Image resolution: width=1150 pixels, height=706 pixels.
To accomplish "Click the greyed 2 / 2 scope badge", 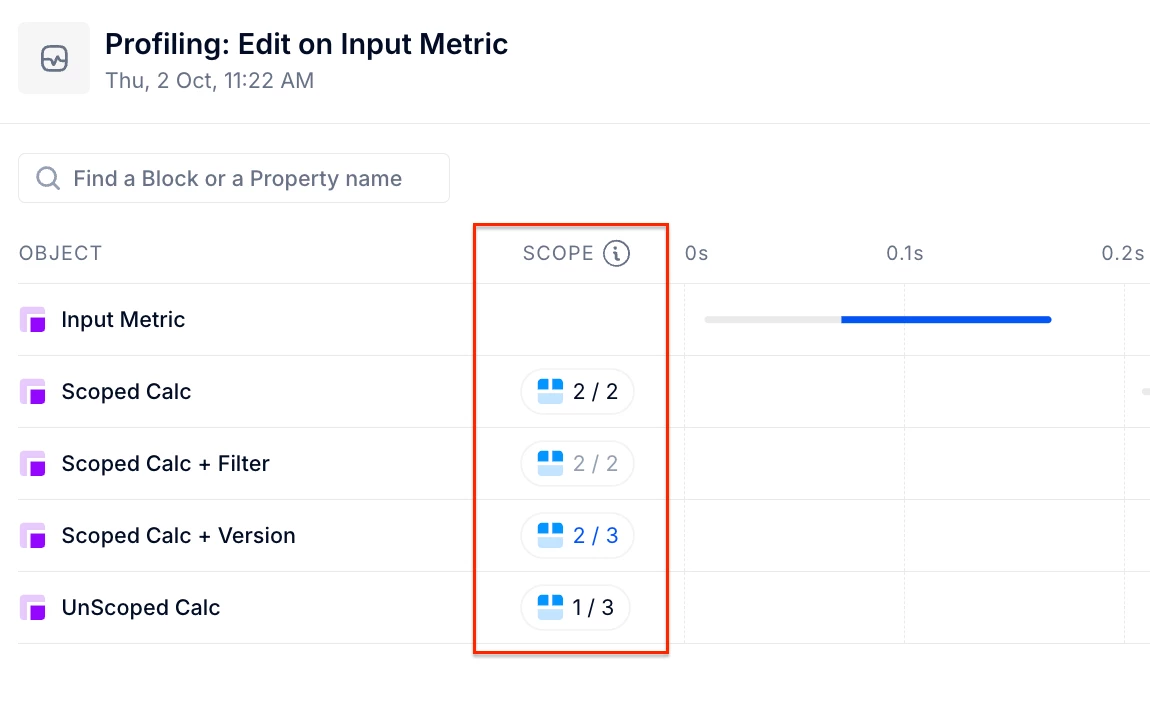I will (x=577, y=464).
